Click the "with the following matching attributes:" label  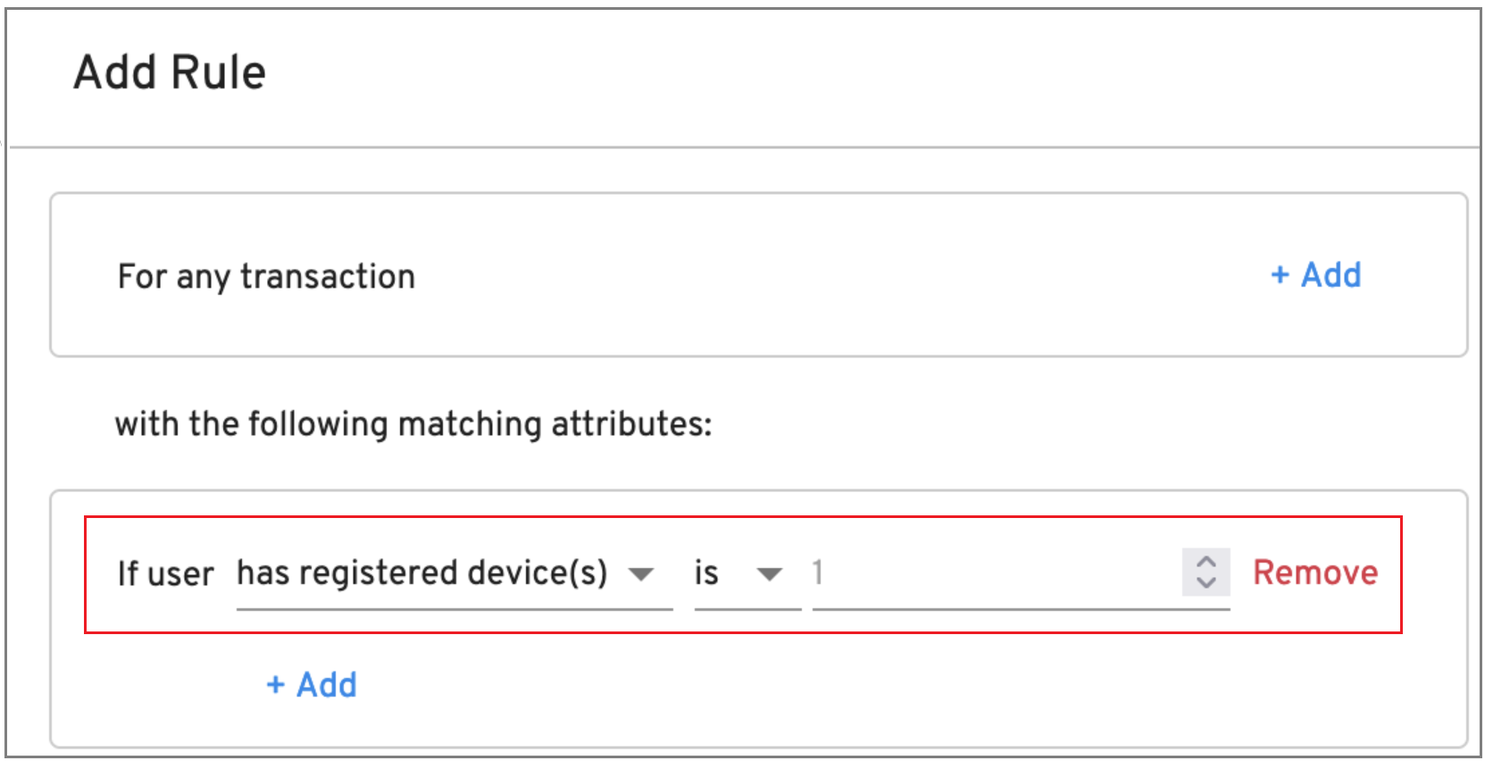click(x=413, y=424)
